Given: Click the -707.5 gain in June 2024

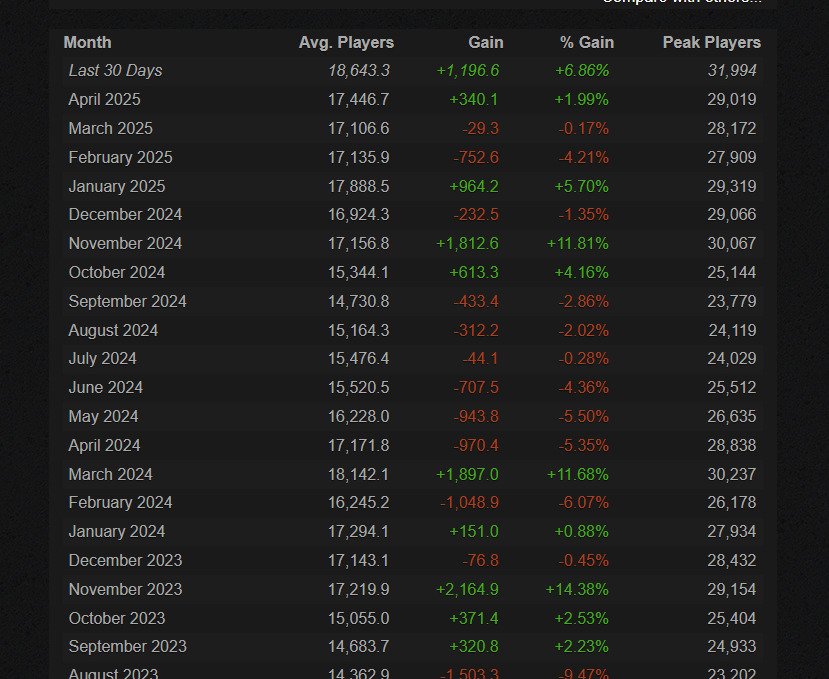Looking at the screenshot, I should click(480, 388).
